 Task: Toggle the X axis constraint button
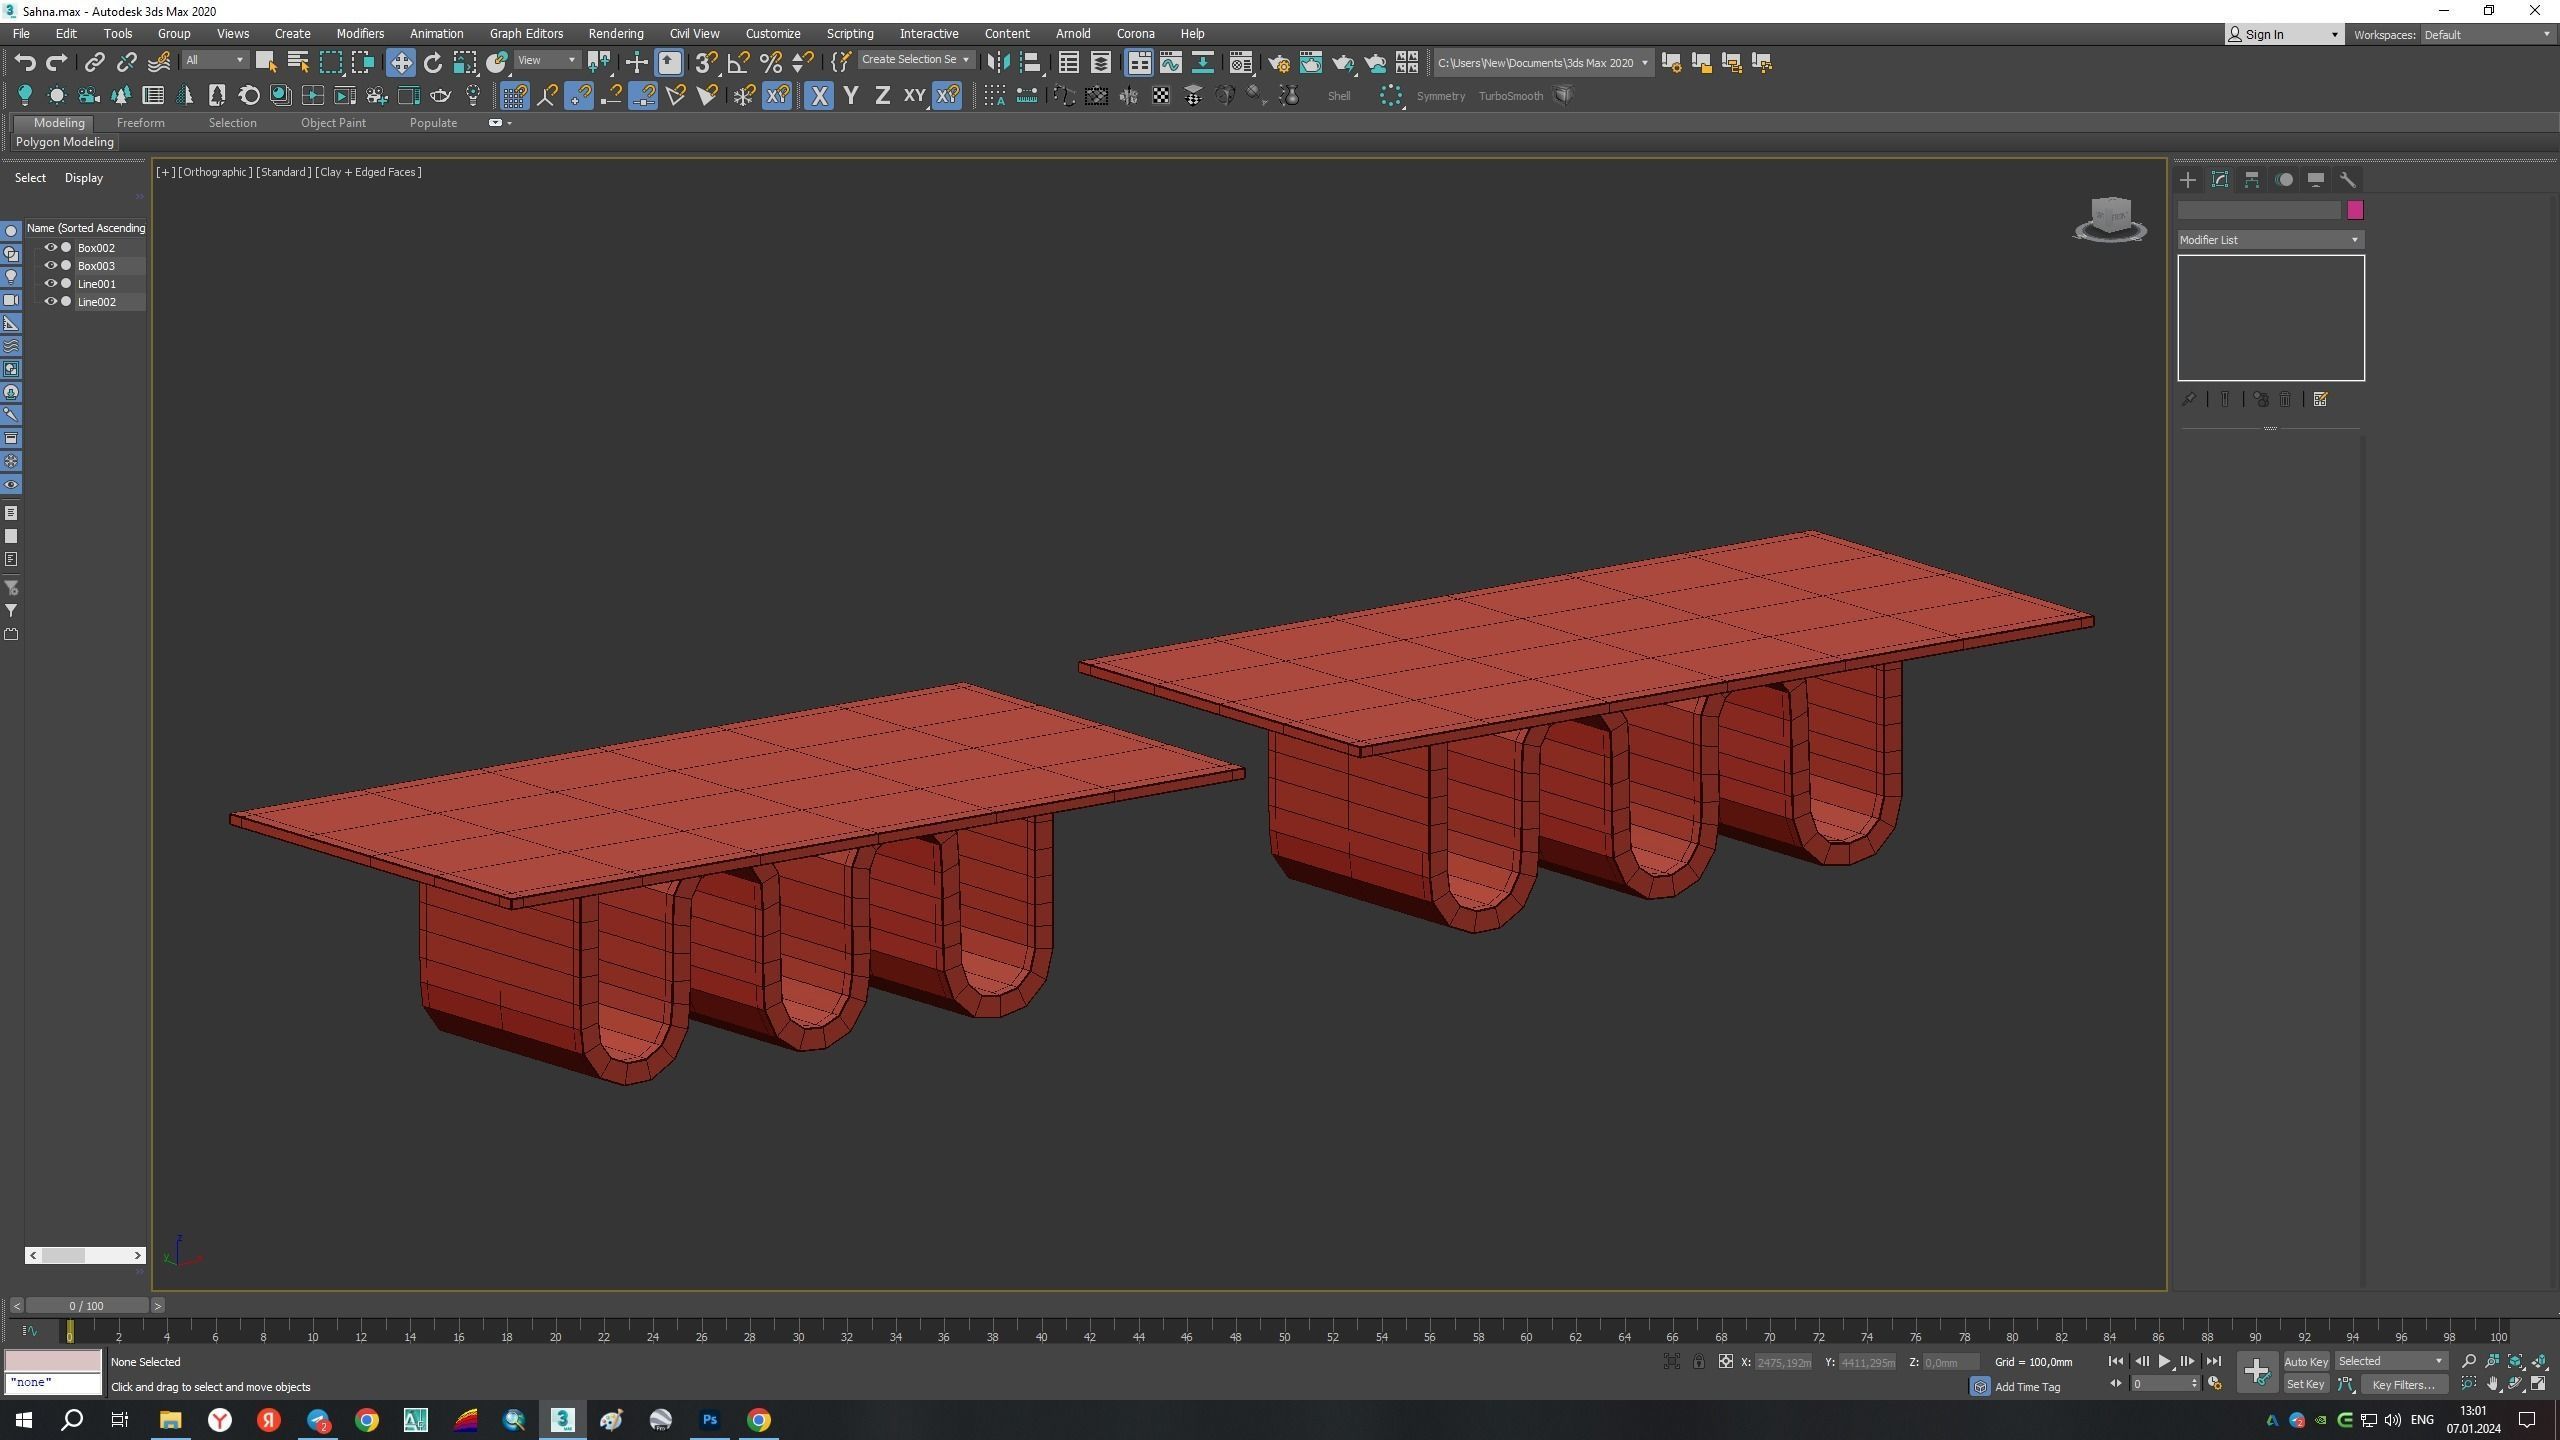(818, 96)
